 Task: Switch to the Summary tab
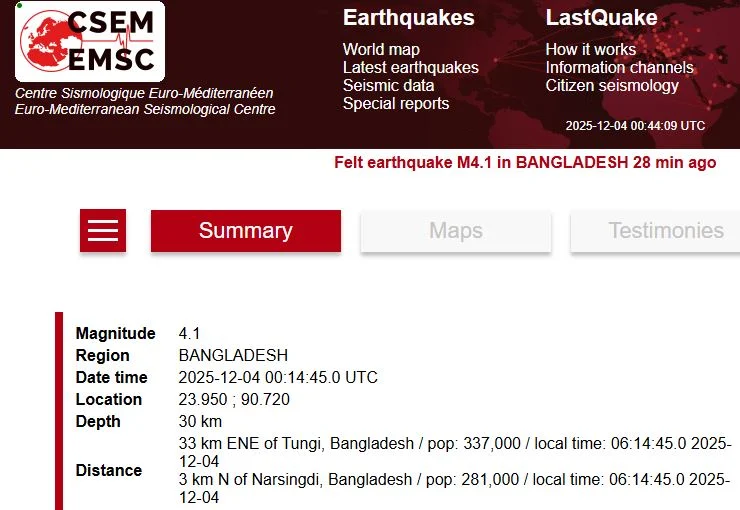pos(245,231)
